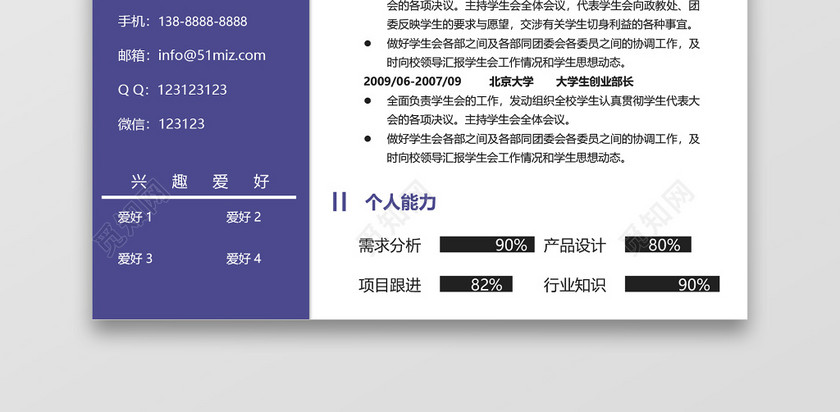
Task: Click the 90% bar for 行业知识
Action: 672,284
